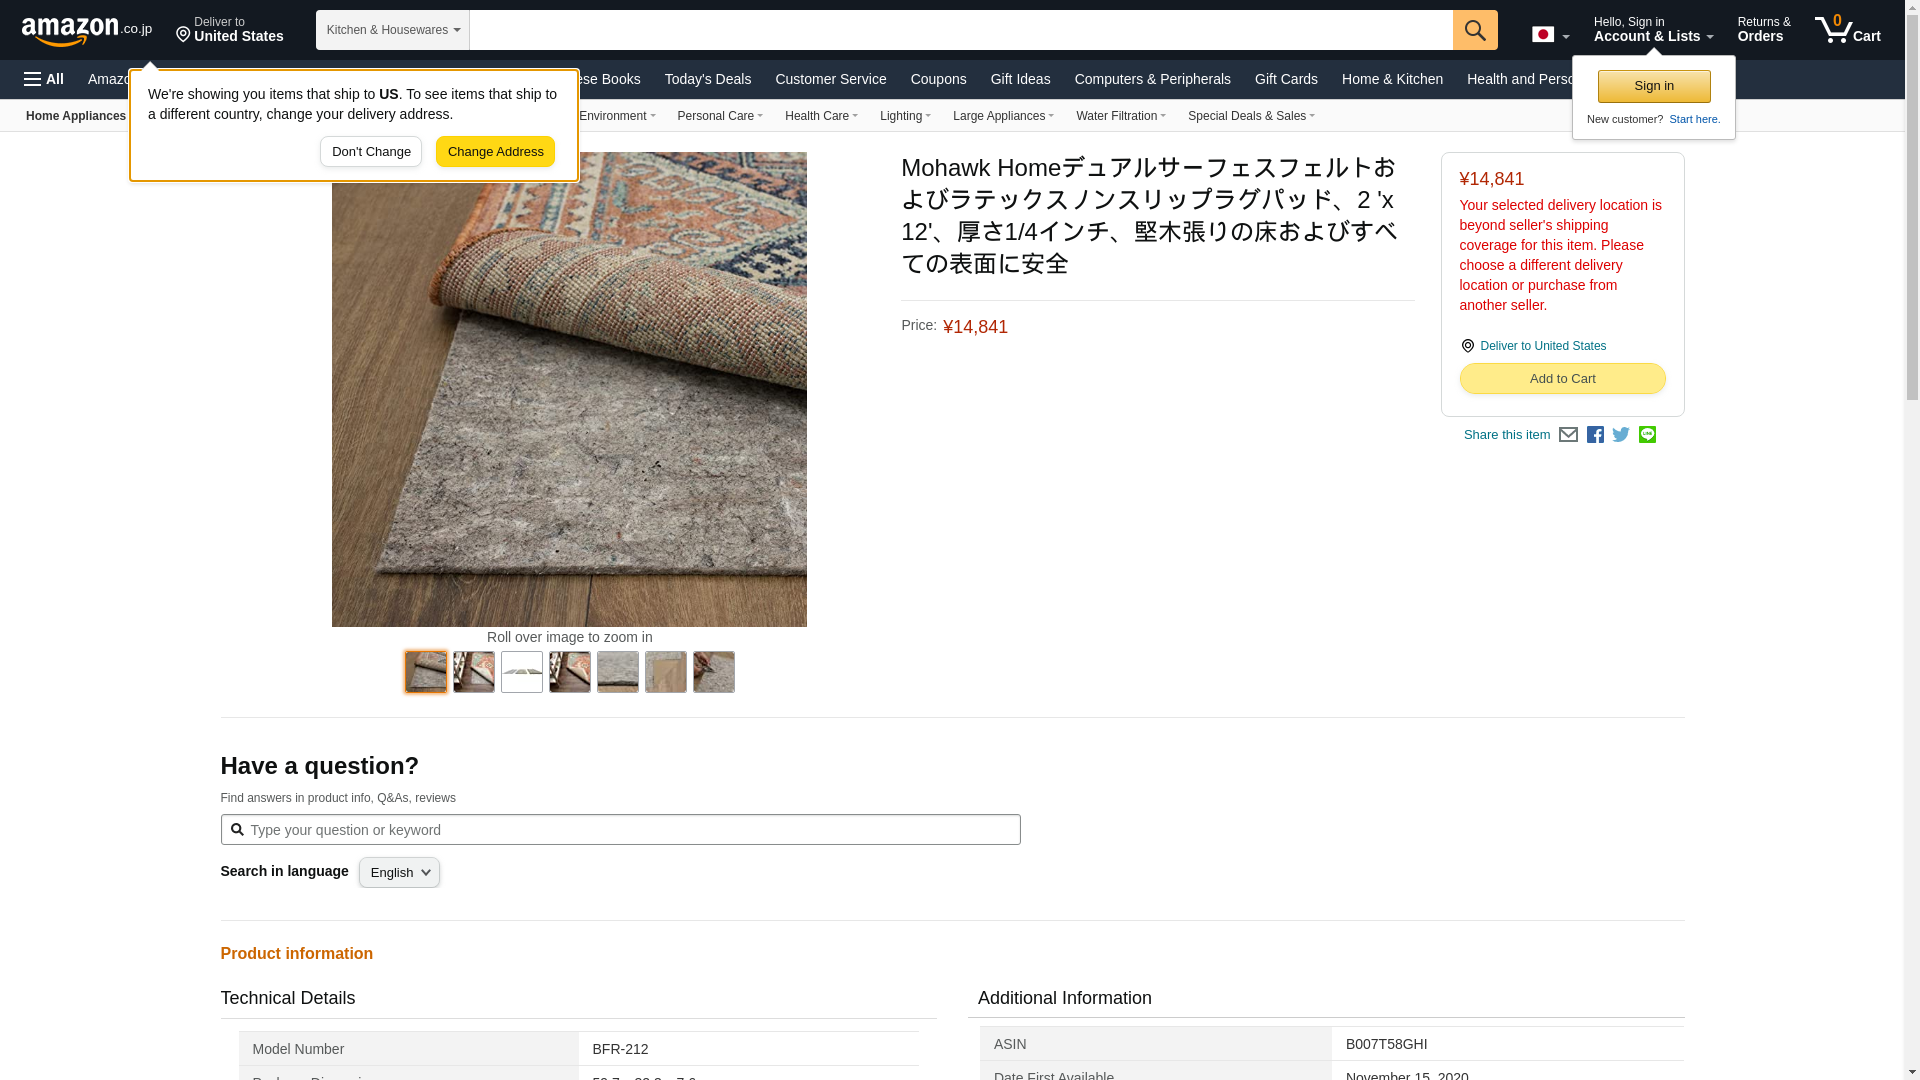Open the All hamburger menu
Image resolution: width=1920 pixels, height=1080 pixels.
point(44,79)
